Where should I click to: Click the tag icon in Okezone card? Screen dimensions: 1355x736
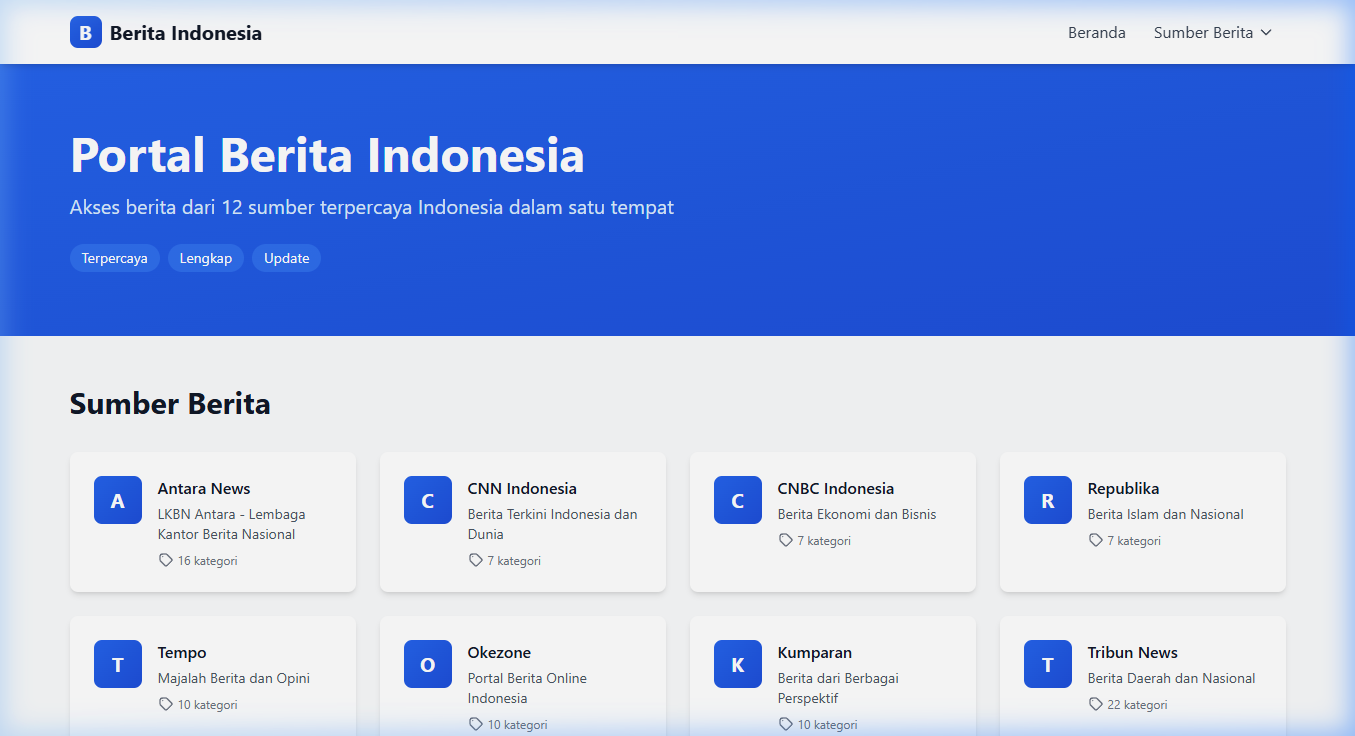click(476, 724)
